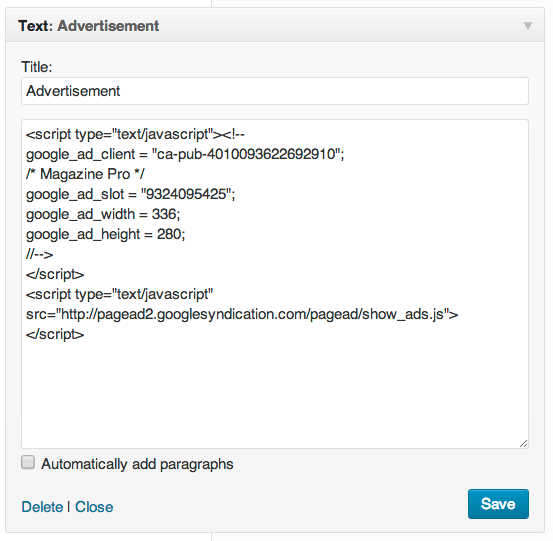Place cursor on the google_ad_client line
The height and width of the screenshot is (541, 553).
point(185,154)
